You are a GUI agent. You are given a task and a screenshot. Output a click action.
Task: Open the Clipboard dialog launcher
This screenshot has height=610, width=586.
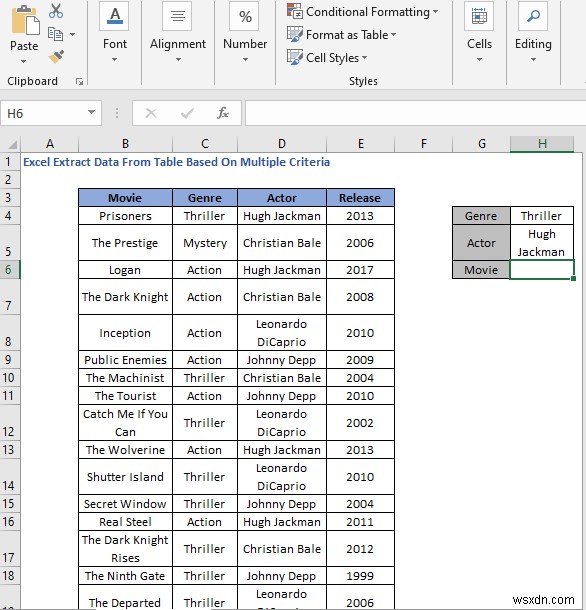click(79, 81)
